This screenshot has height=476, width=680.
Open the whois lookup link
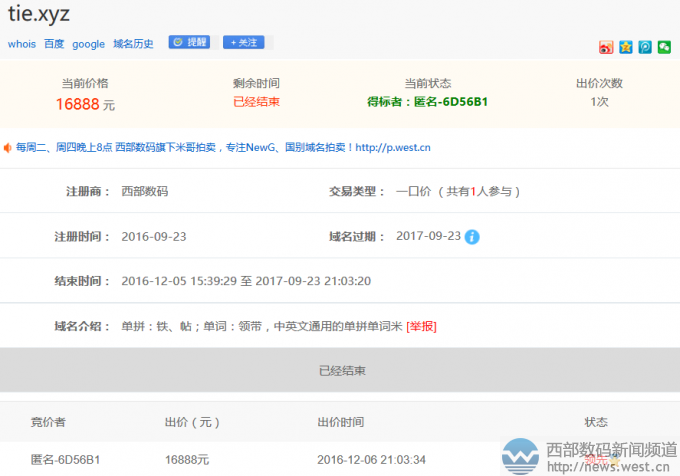tap(21, 44)
